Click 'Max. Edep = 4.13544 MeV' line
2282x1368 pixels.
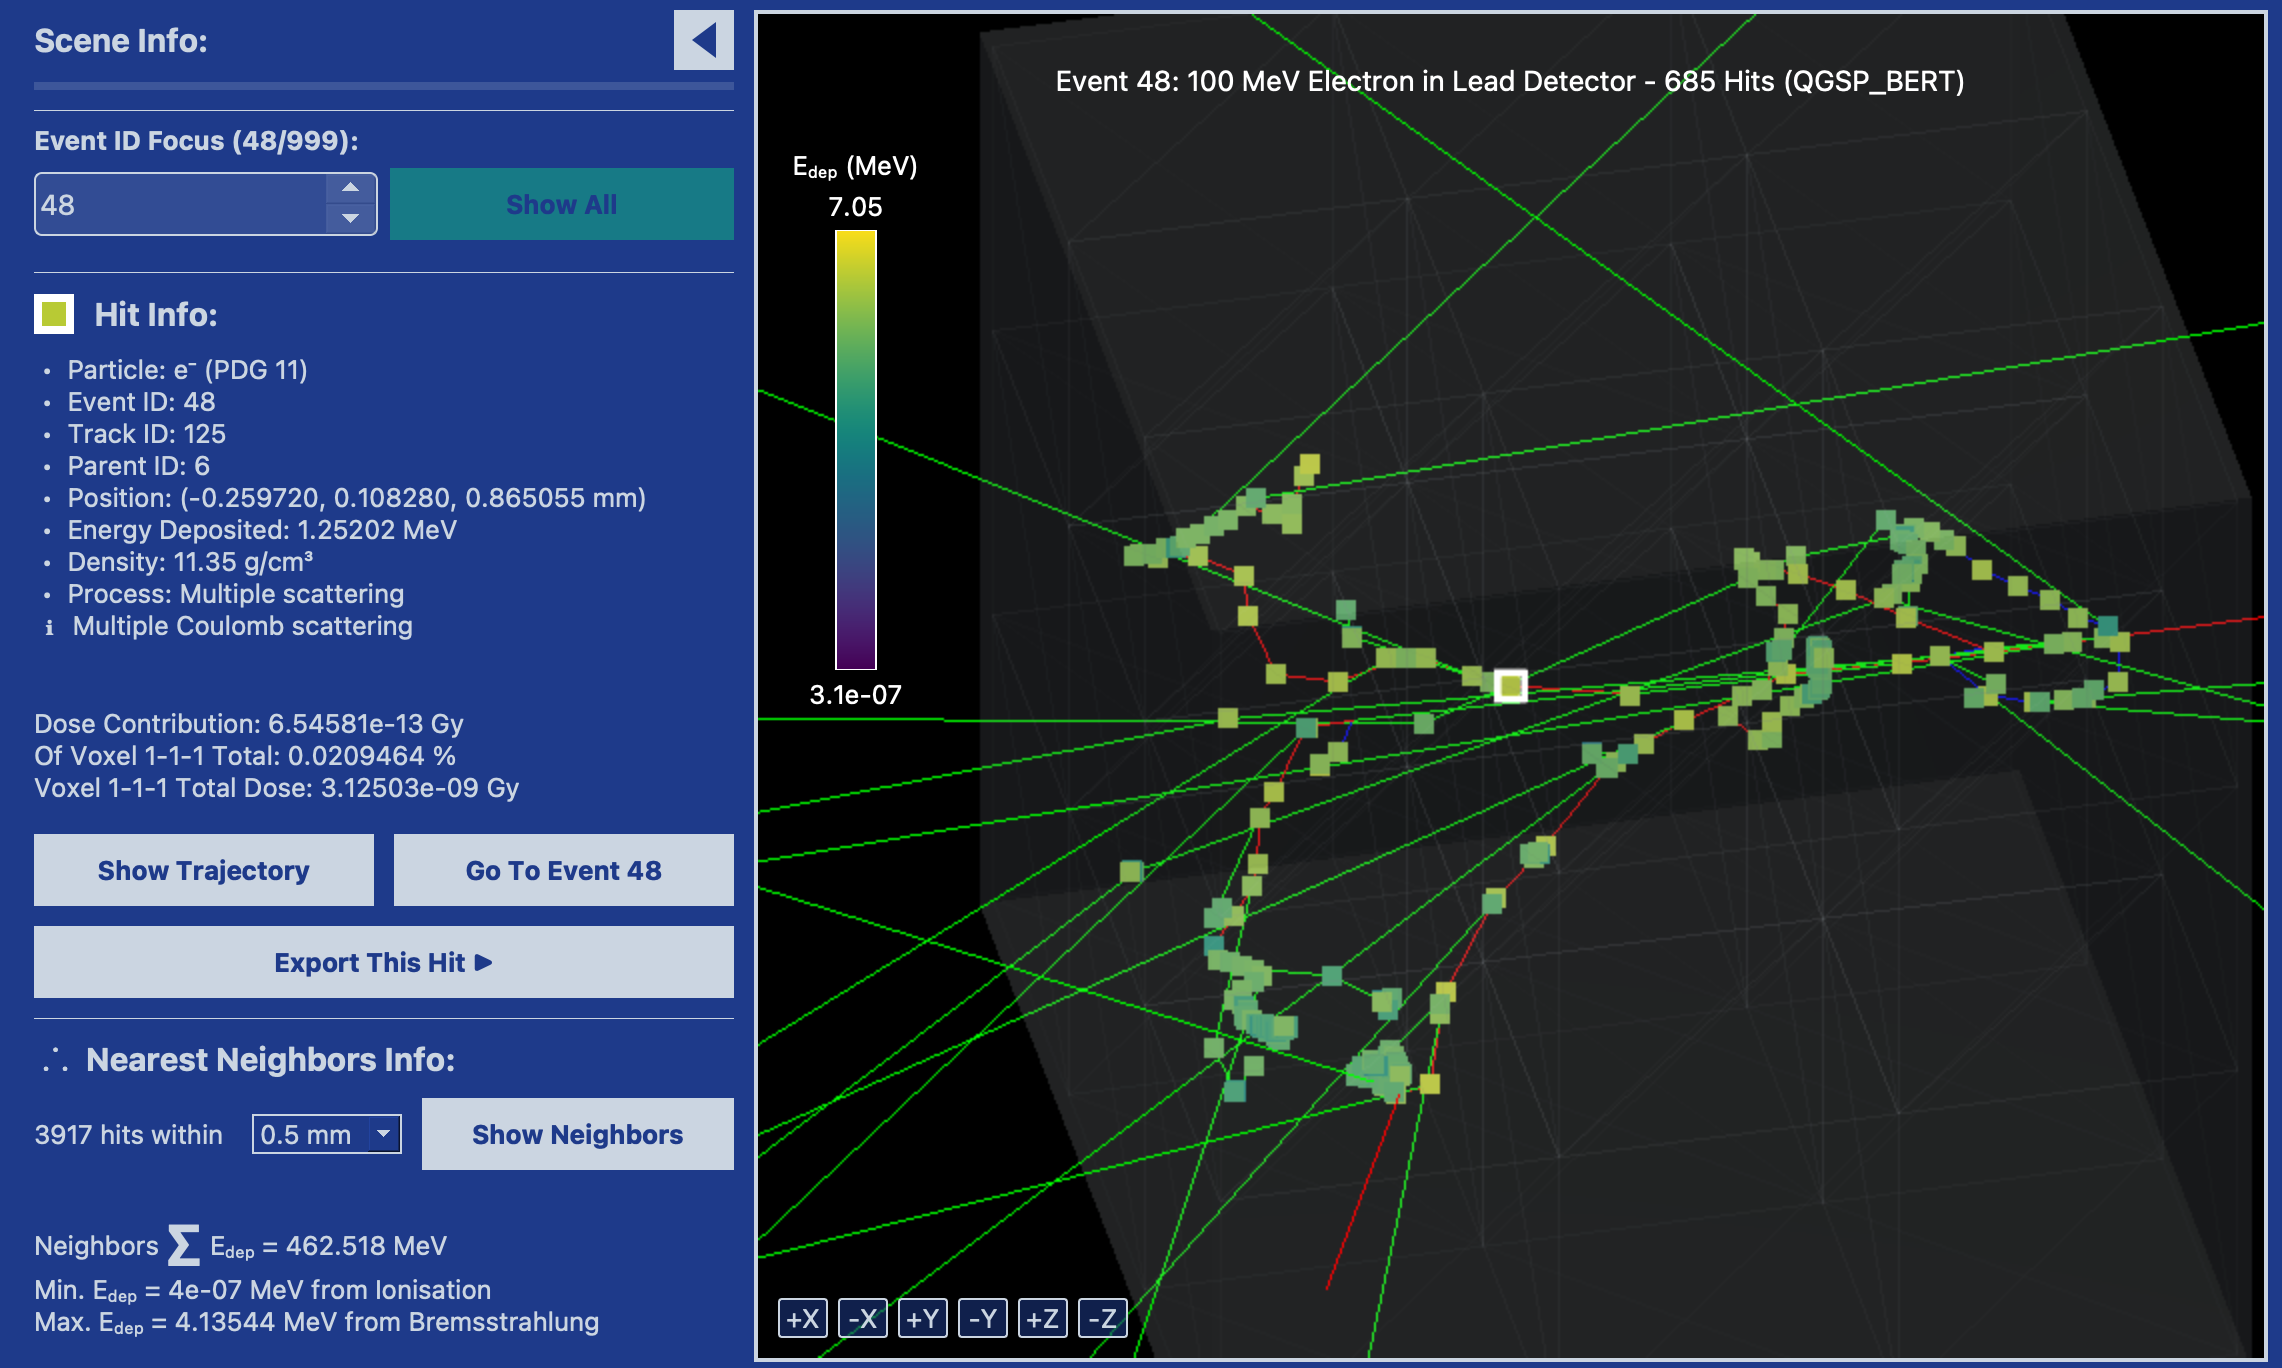tap(317, 1323)
